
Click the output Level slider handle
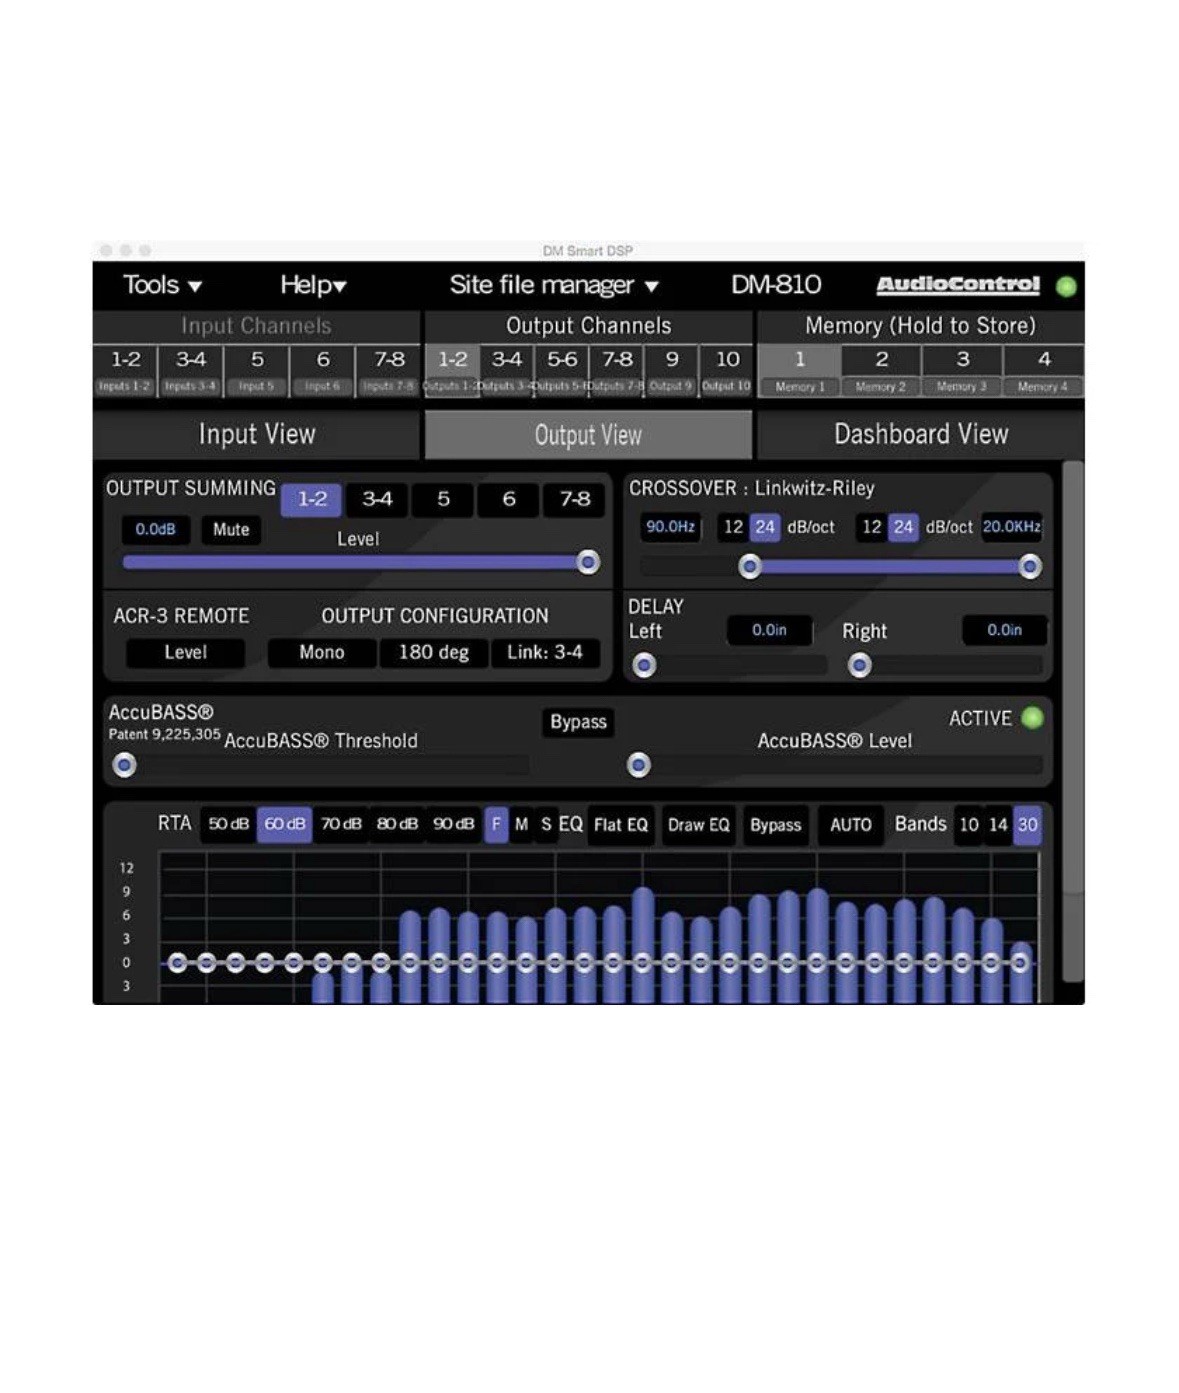click(588, 562)
